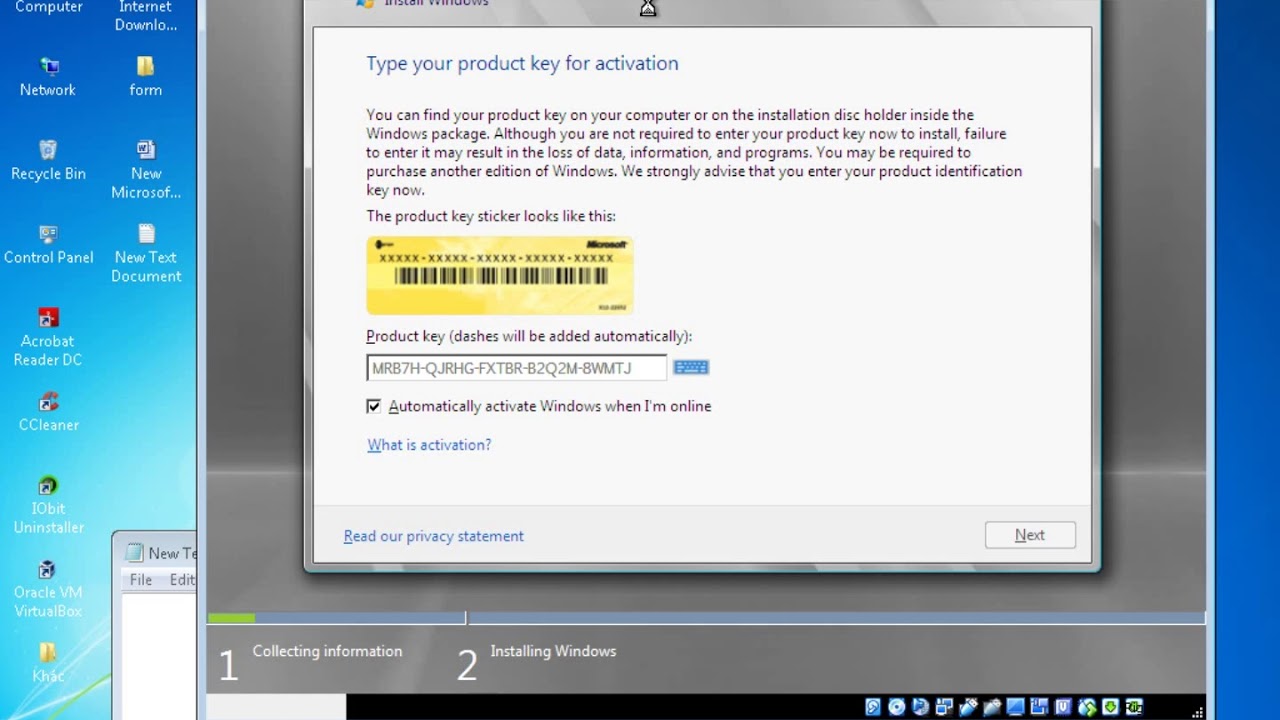Click Next to continue installation

[x=1030, y=535]
